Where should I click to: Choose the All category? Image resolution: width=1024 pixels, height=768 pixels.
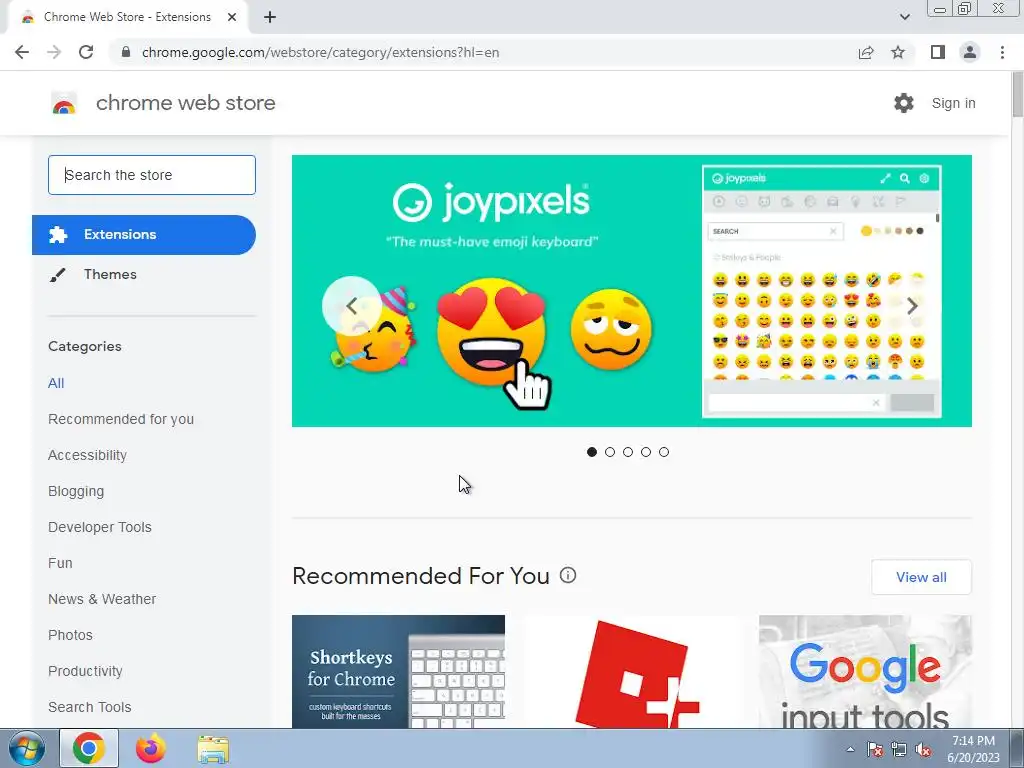click(x=56, y=383)
